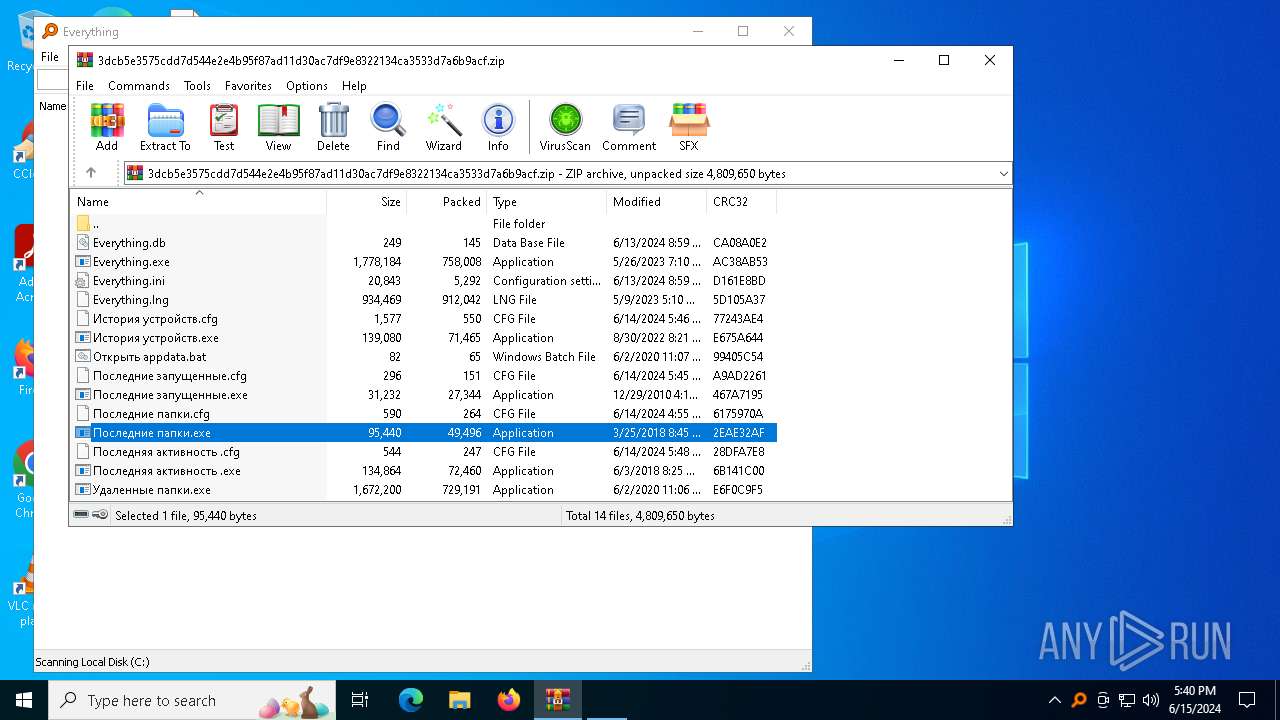Select Everything.exe file
The image size is (1280, 720).
pyautogui.click(x=424, y=262)
